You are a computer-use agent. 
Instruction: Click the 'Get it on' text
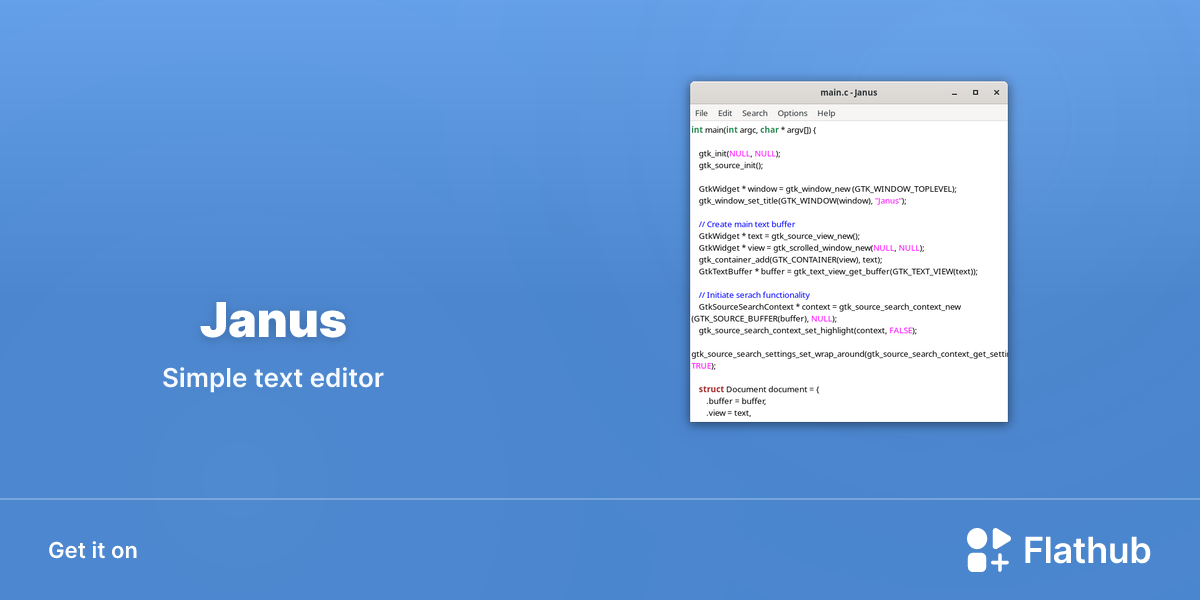click(x=93, y=551)
